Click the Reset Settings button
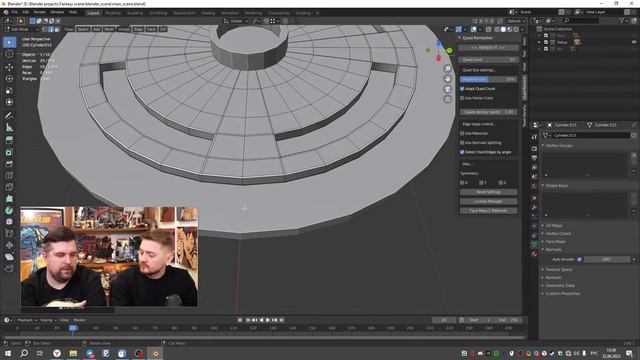 pyautogui.click(x=488, y=192)
